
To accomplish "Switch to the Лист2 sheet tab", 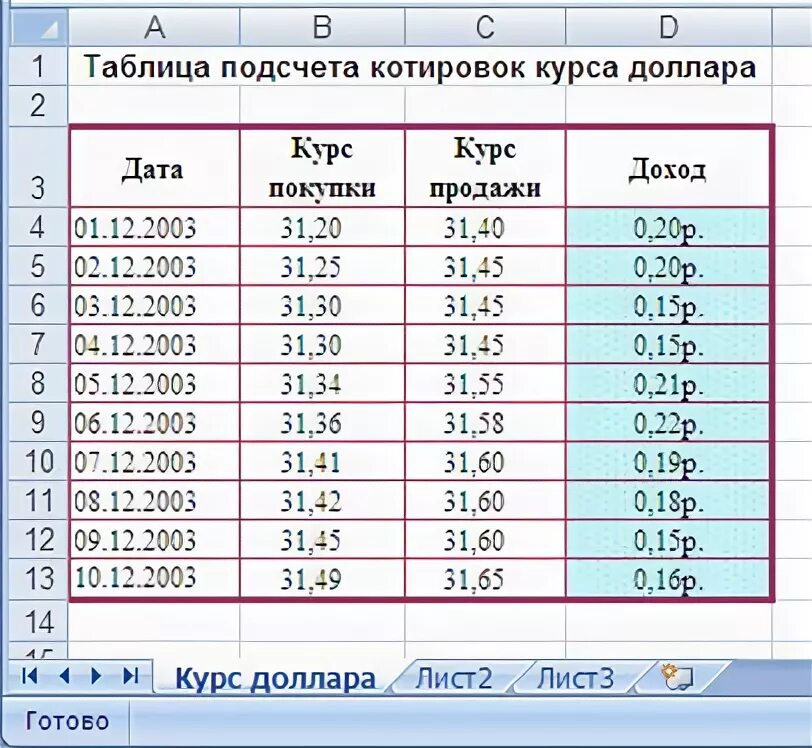I will [454, 678].
